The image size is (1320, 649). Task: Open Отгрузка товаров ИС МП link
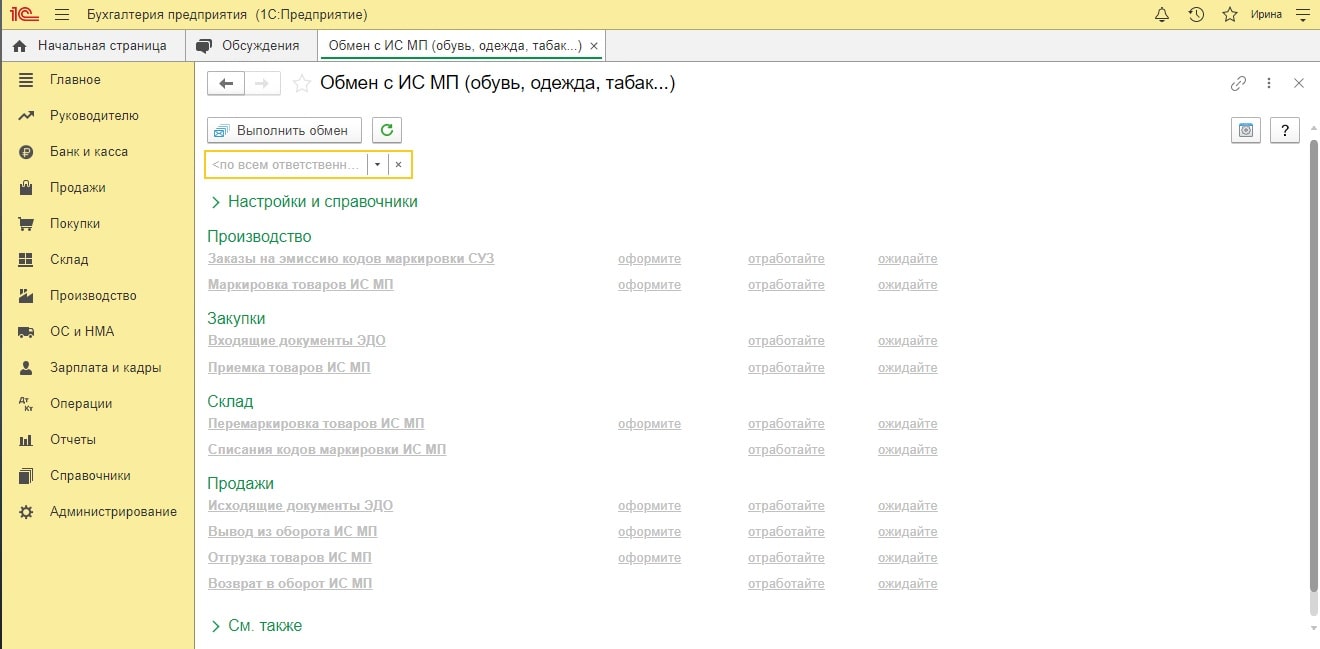pos(290,558)
